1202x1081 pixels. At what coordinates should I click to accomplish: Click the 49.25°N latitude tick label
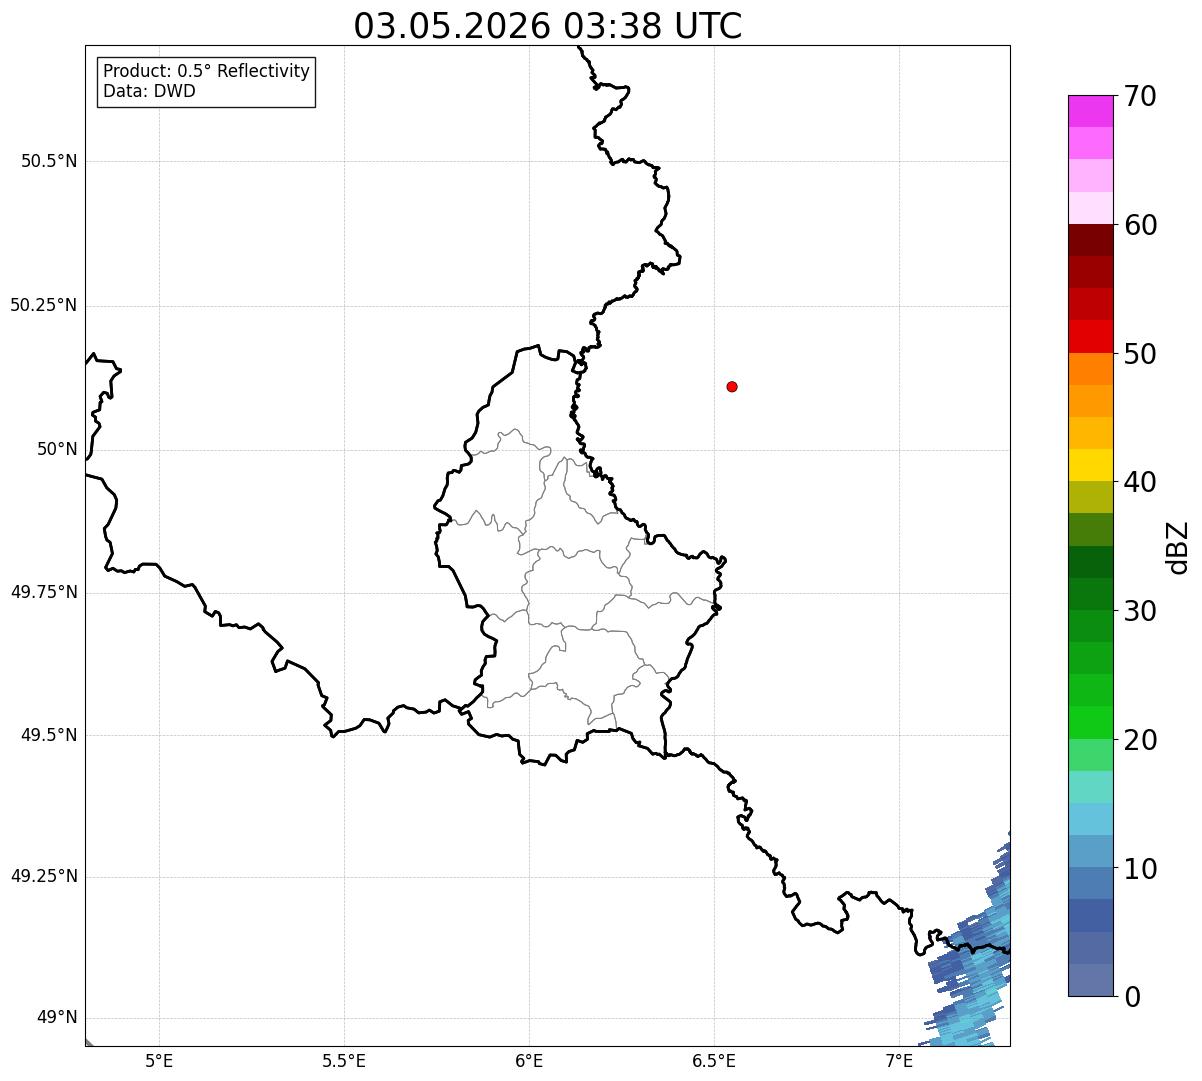pos(44,877)
